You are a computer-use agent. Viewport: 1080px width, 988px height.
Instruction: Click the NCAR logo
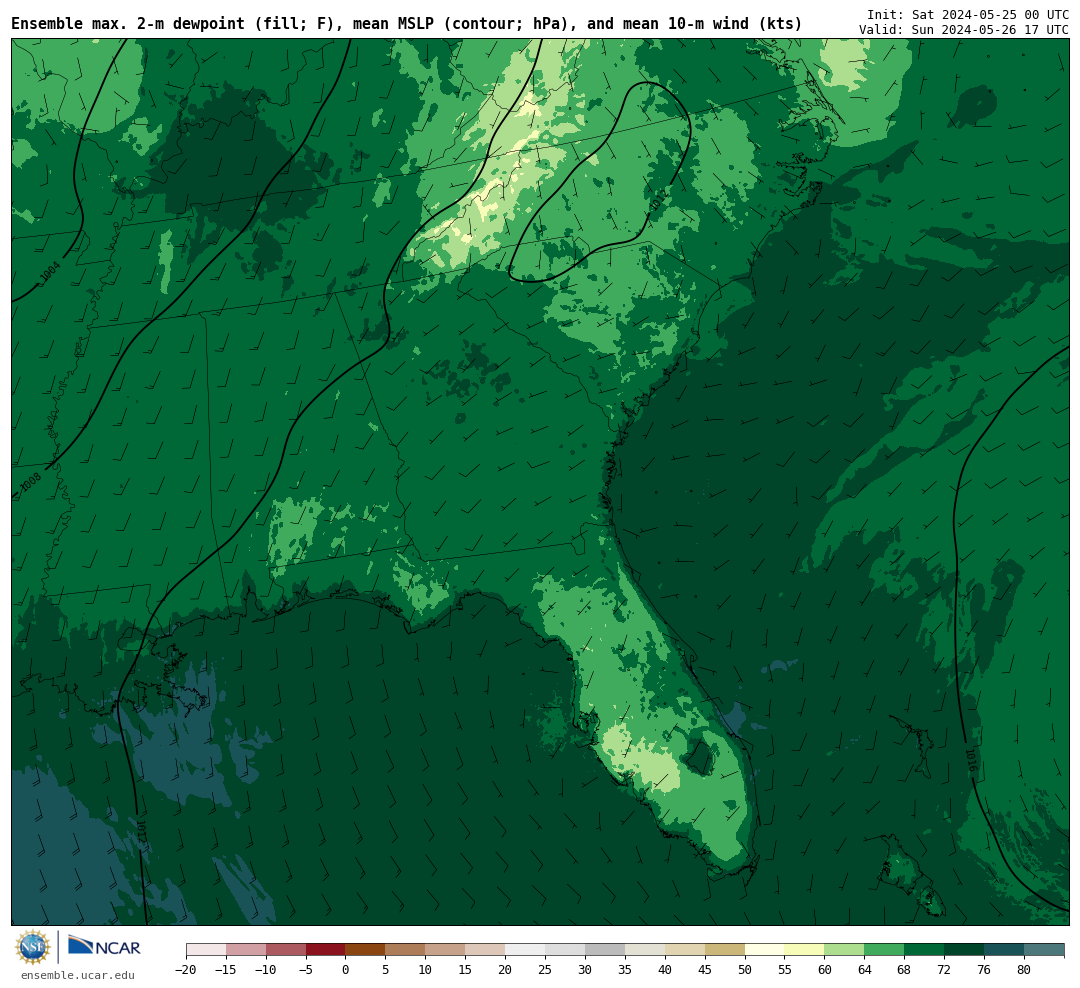(x=104, y=946)
